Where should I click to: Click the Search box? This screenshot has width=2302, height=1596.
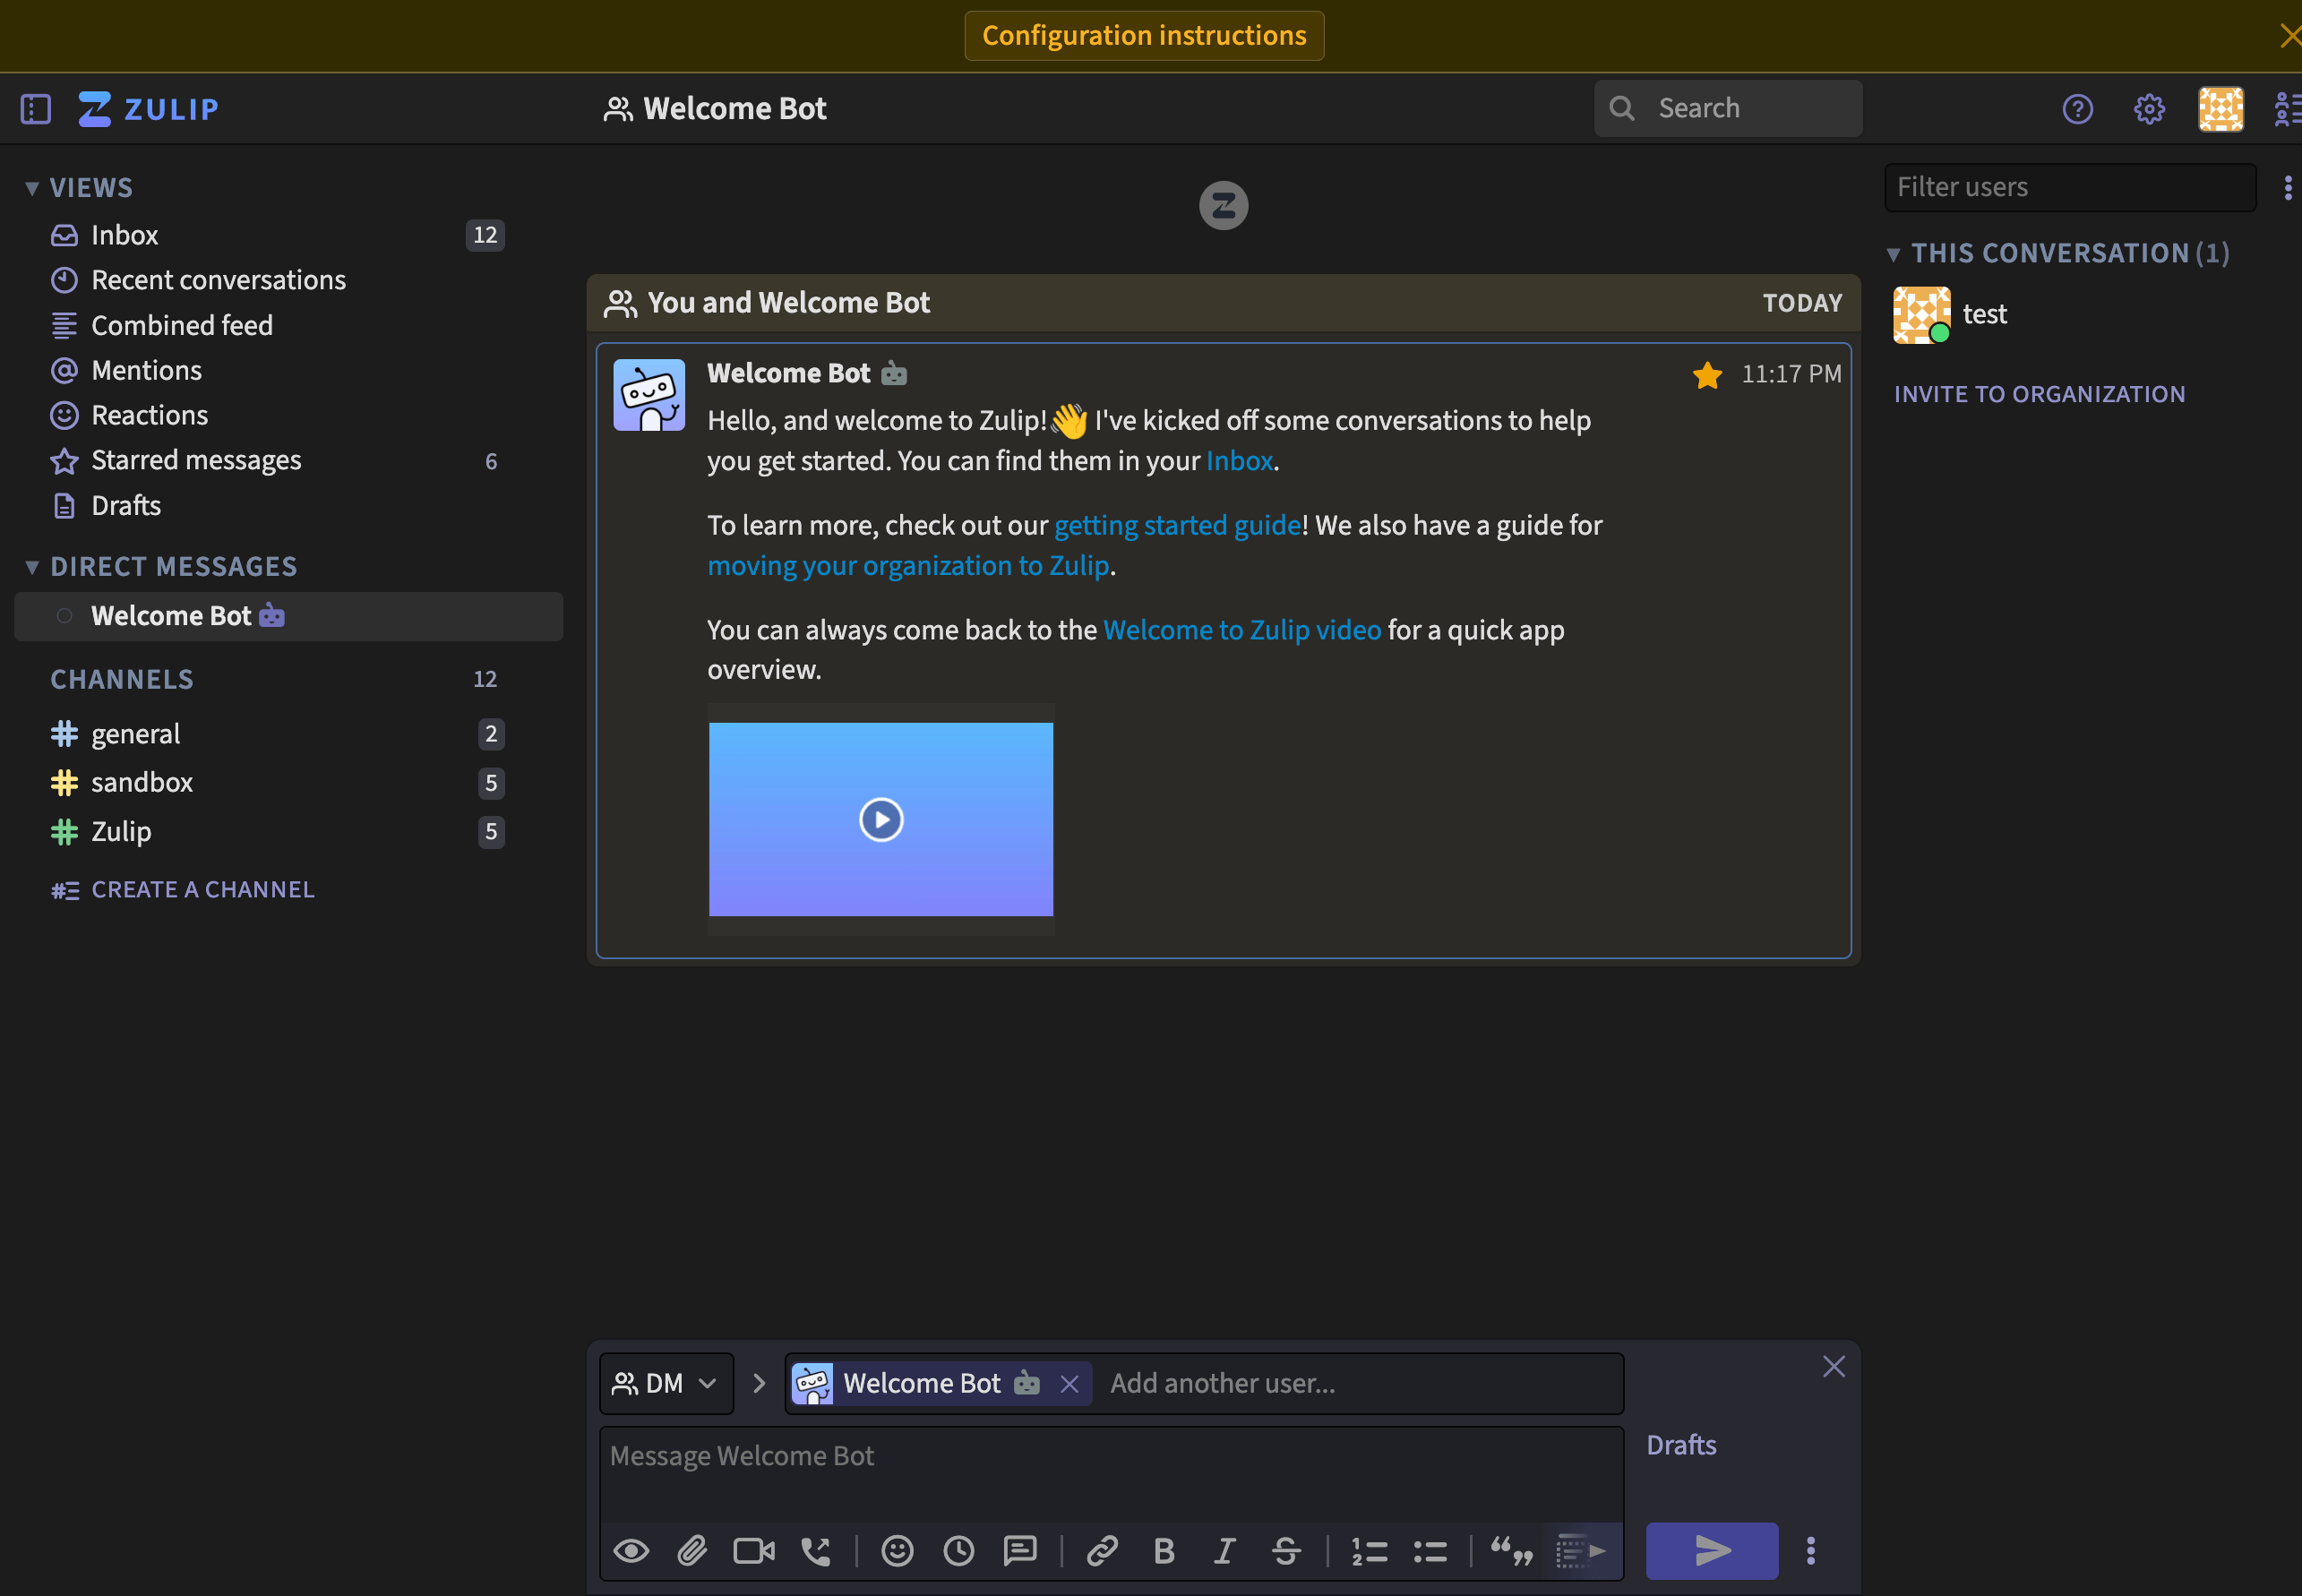1728,108
